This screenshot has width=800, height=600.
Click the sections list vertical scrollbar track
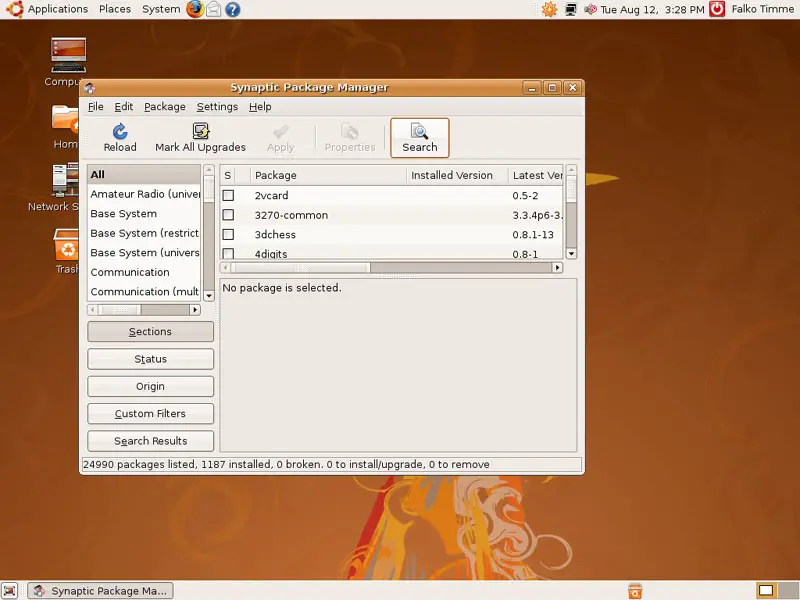(209, 246)
